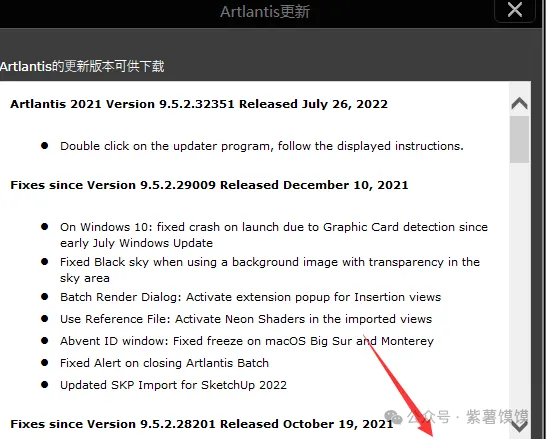The image size is (547, 439).
Task: Click the Artlantis Batch alert fix entry
Action: (x=164, y=363)
